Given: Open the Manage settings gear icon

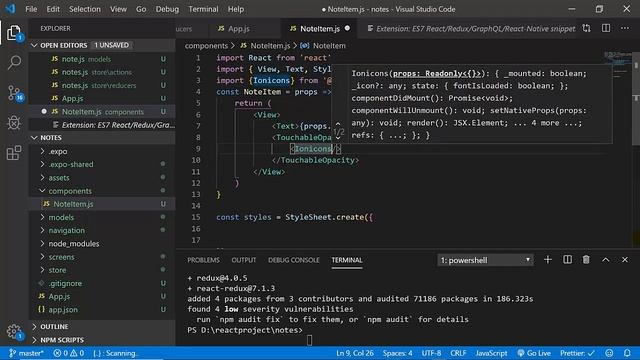Looking at the screenshot, I should [14, 331].
